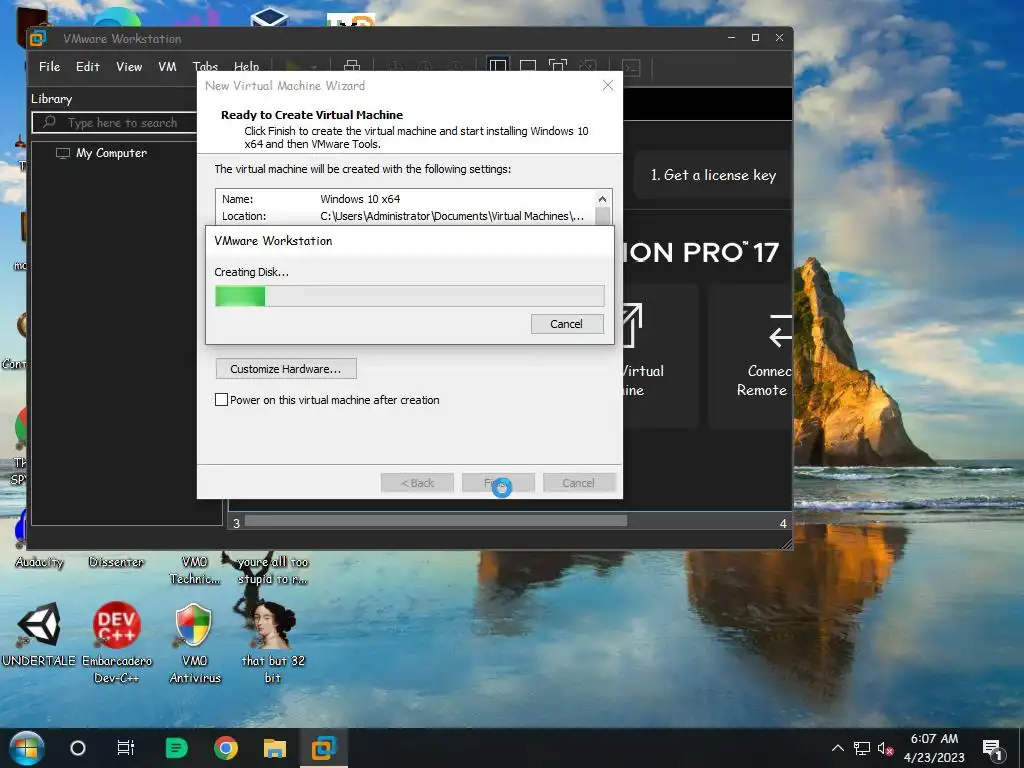
Task: Open Google Chrome from the taskbar
Action: 226,748
